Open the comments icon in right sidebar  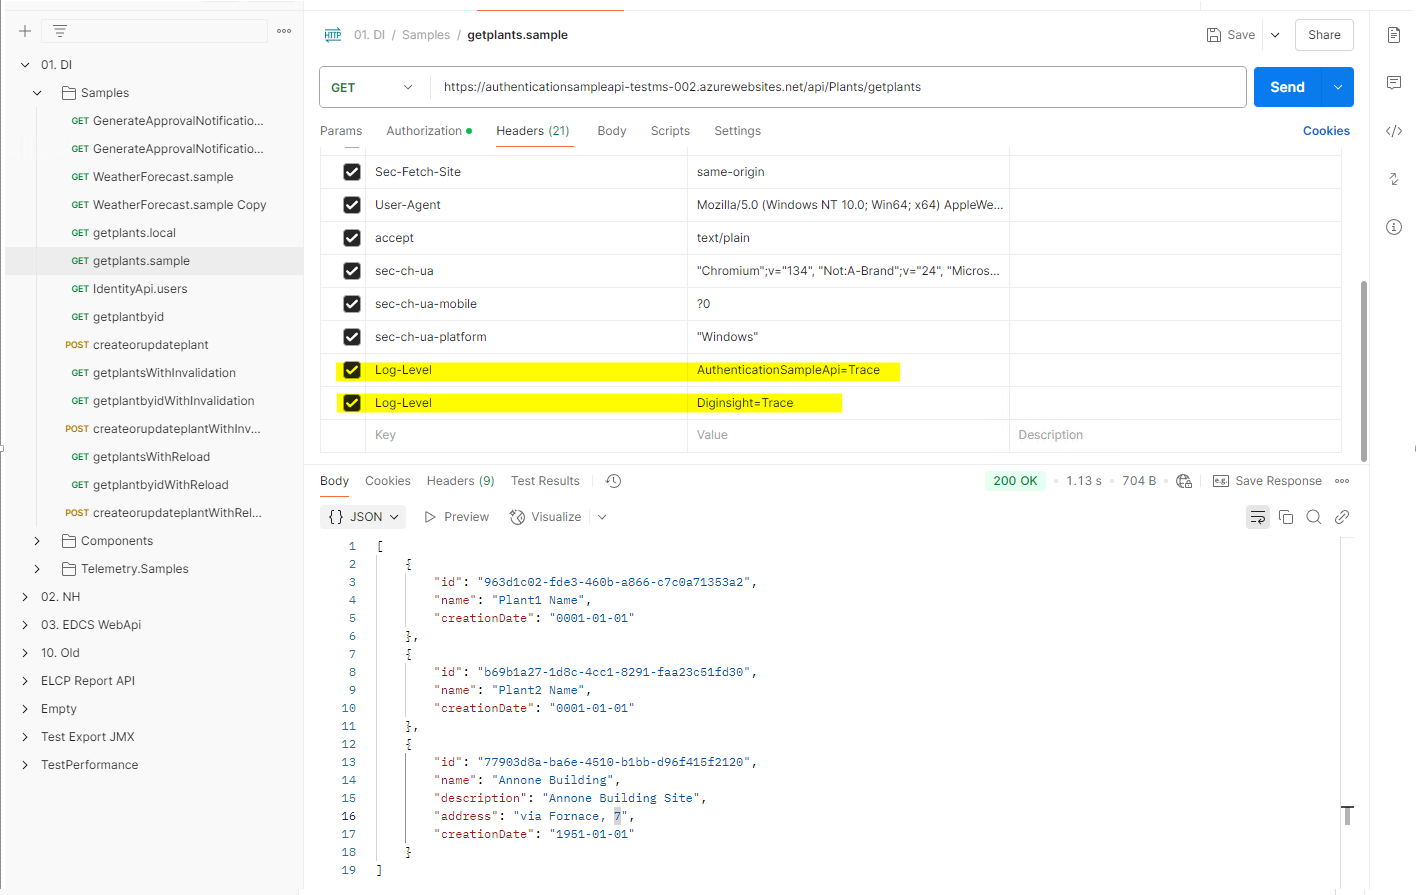pyautogui.click(x=1394, y=82)
